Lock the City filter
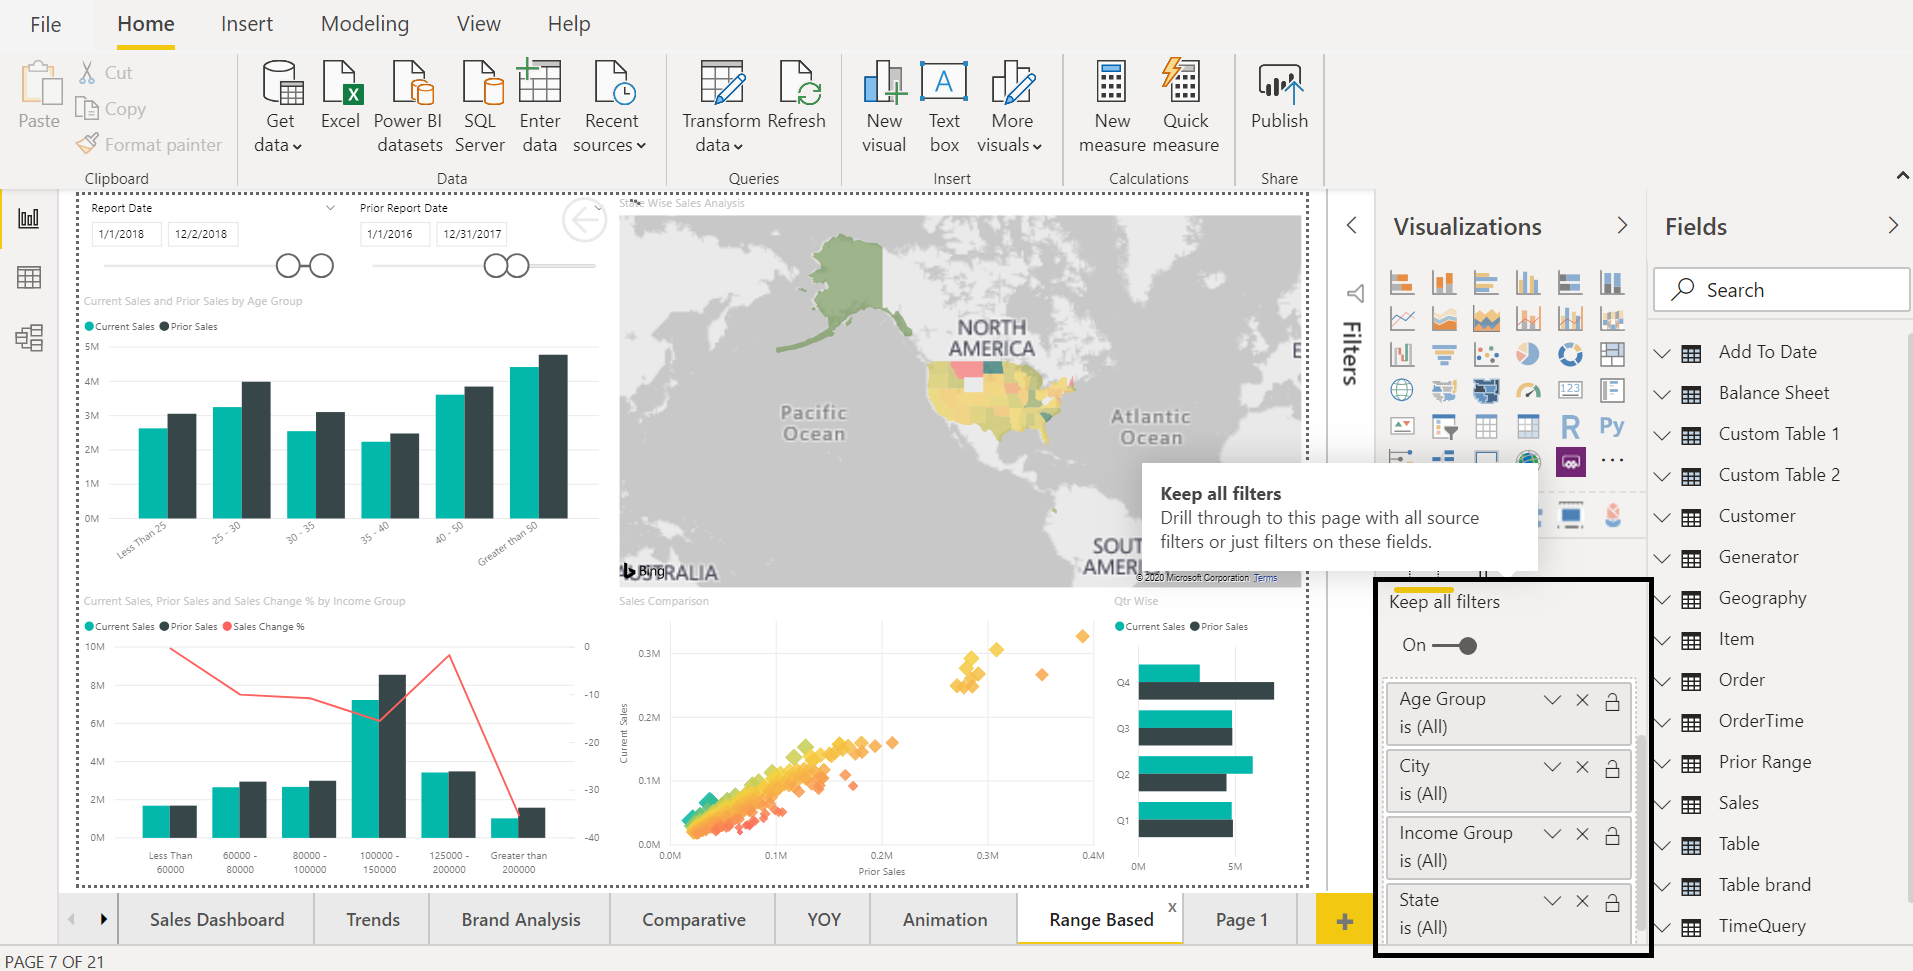Viewport: 1913px width, 971px height. [x=1612, y=768]
